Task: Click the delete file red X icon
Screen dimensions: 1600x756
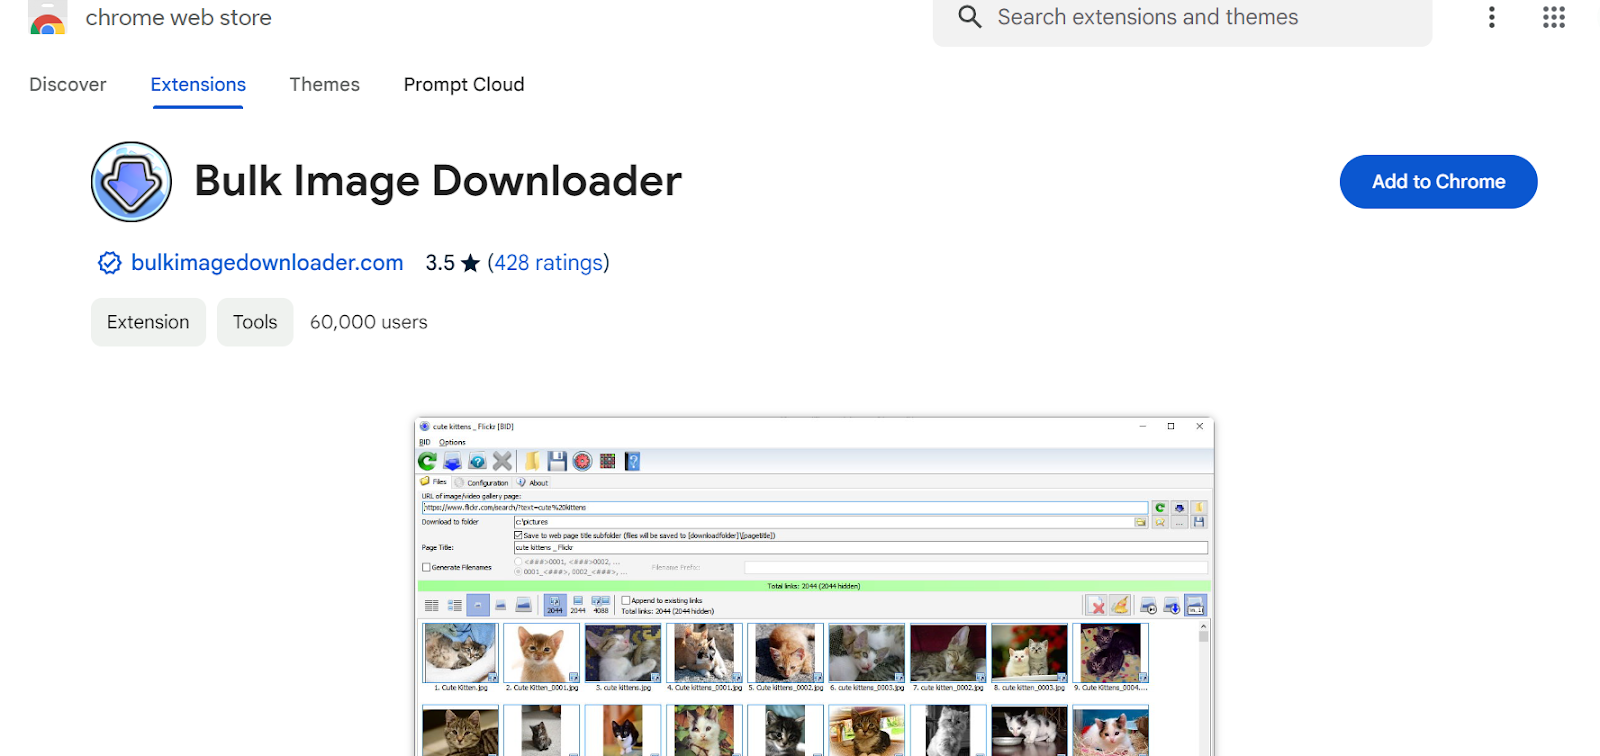Action: 1096,605
